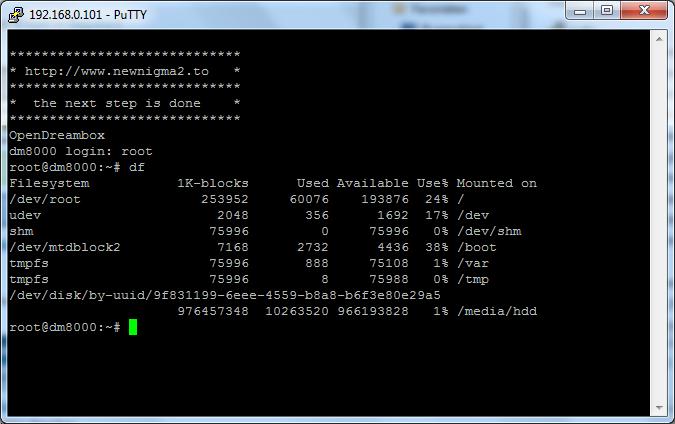Click the 'dm8000 login: root' line
The image size is (675, 424).
81,151
